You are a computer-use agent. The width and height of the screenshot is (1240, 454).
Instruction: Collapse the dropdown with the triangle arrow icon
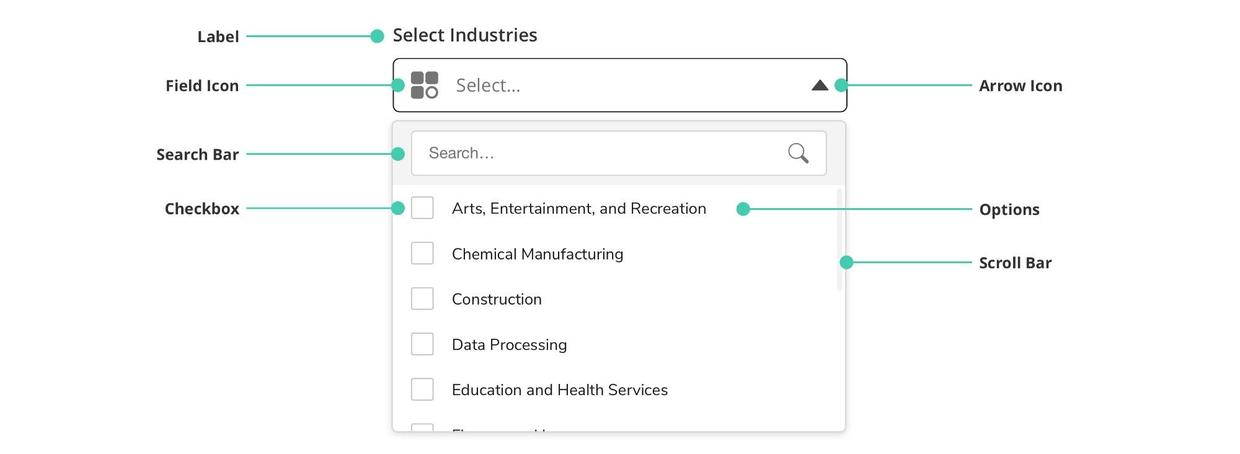[820, 85]
